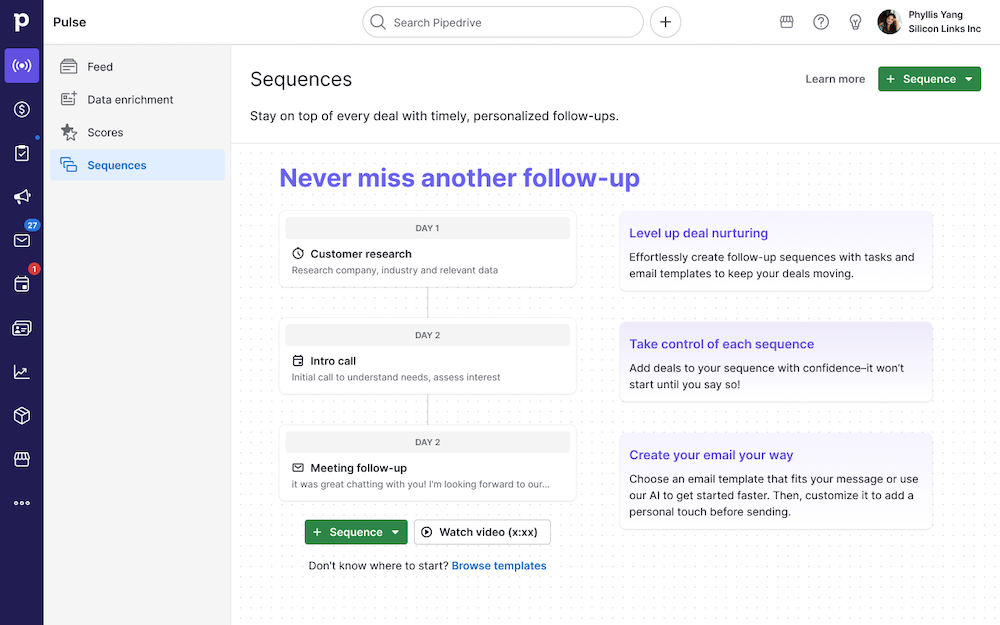
Task: Click the Take control of each sequence heading
Action: (x=721, y=344)
